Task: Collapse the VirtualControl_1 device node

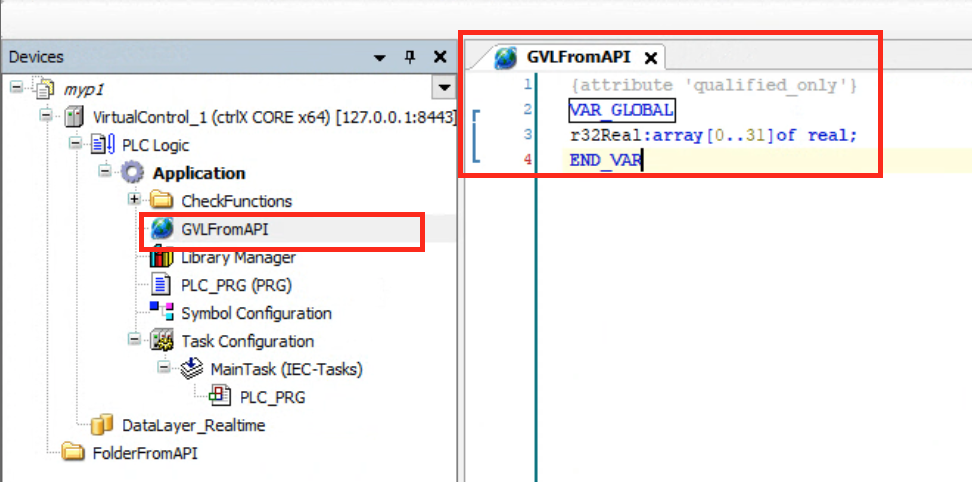Action: [46, 115]
